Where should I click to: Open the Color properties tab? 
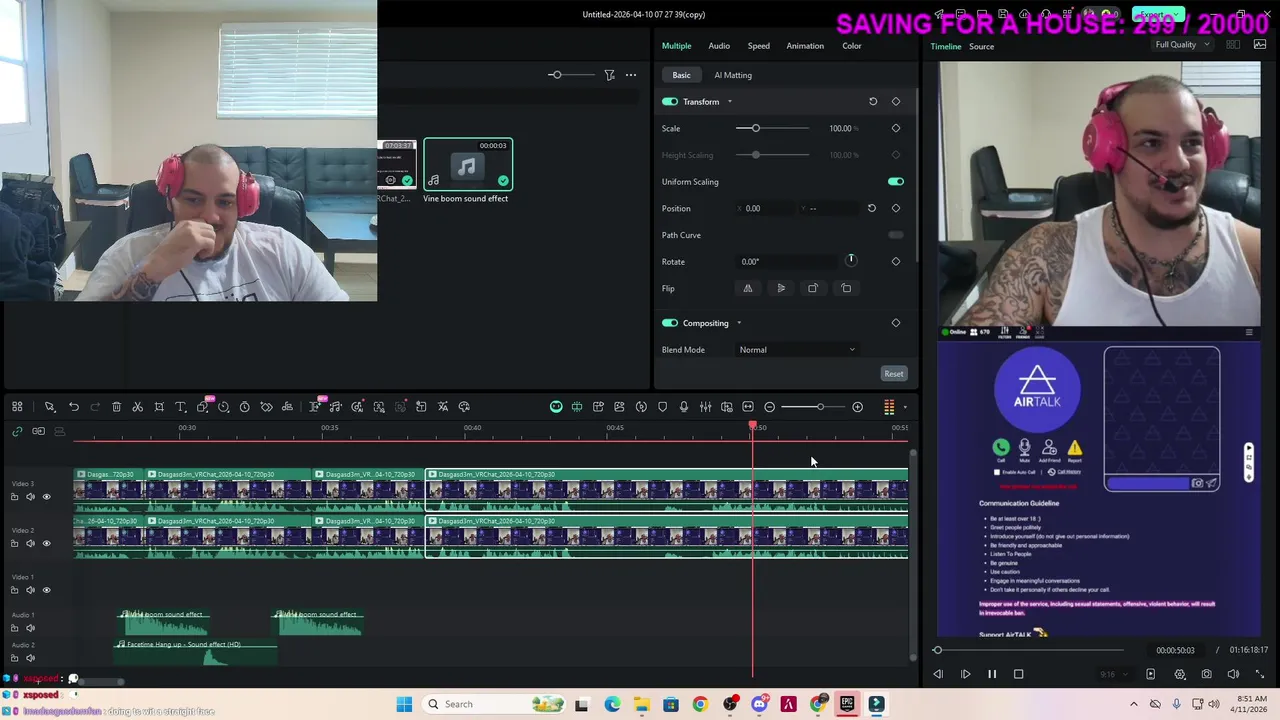click(852, 46)
